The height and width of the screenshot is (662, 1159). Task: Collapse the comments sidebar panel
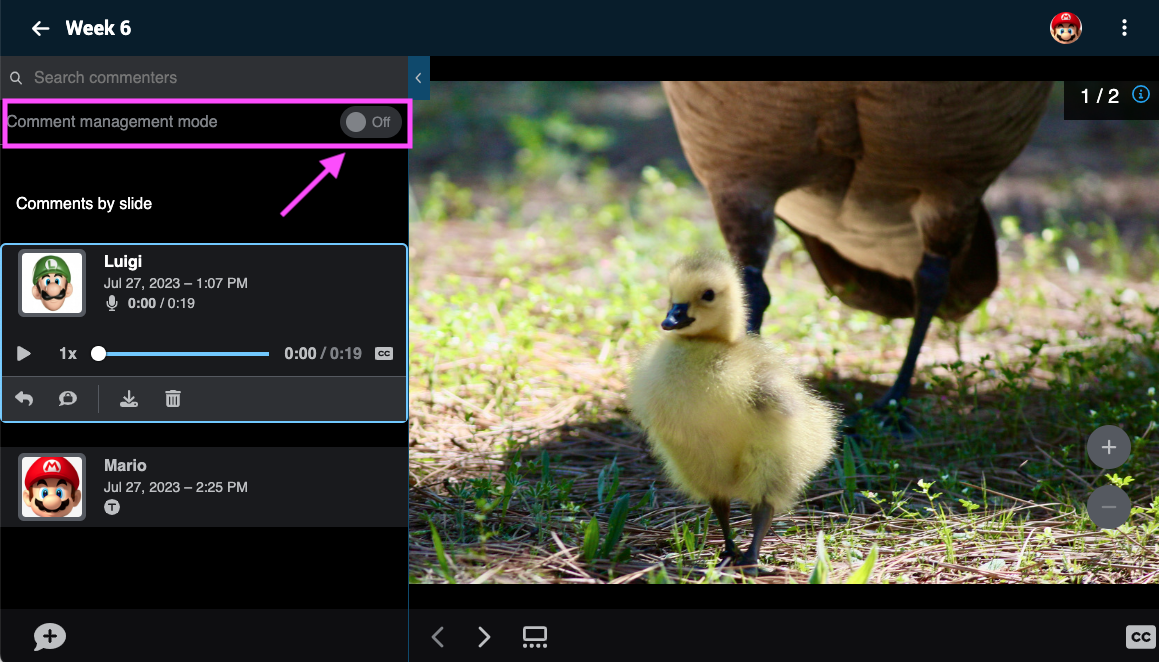tap(418, 78)
